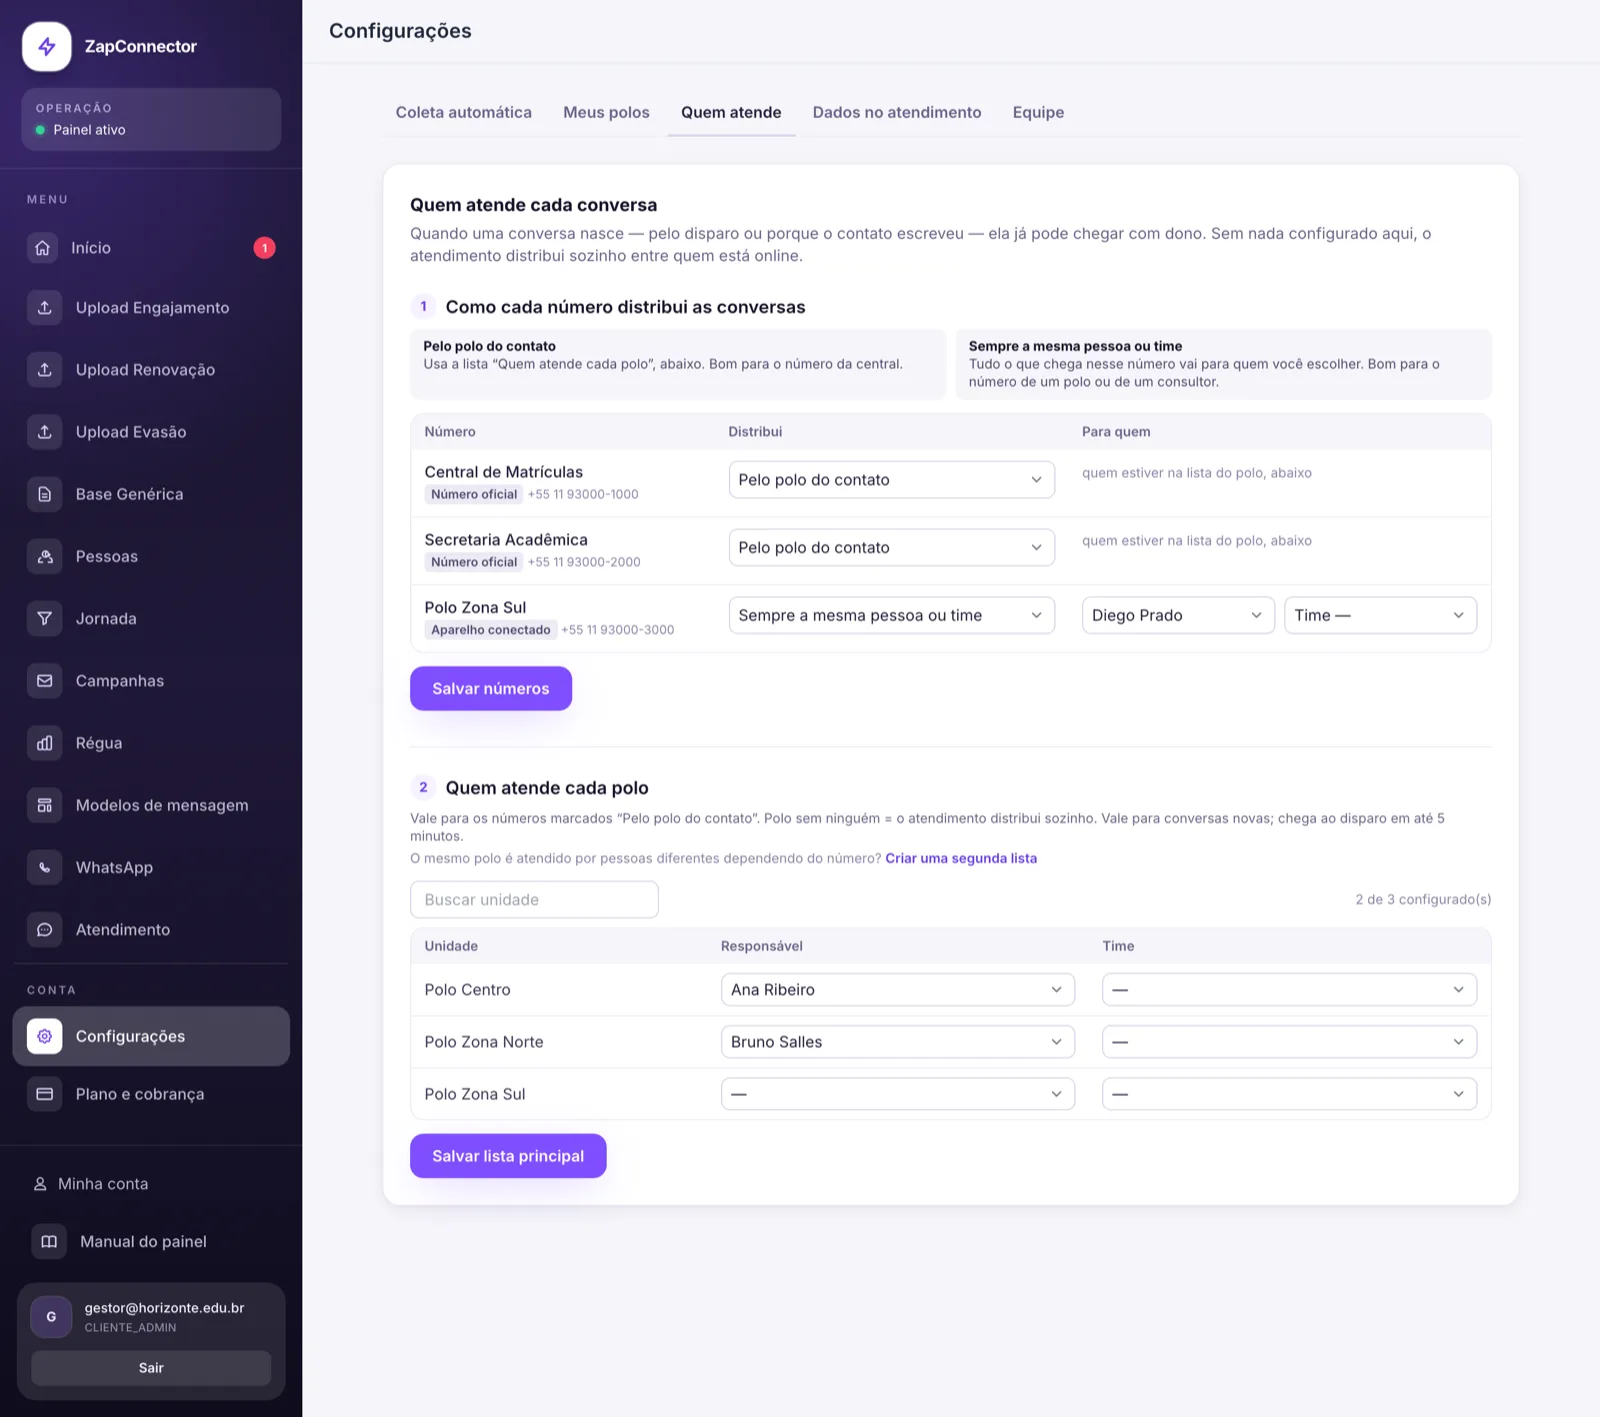1600x1417 pixels.
Task: Click the Salvar lista principal button
Action: [508, 1156]
